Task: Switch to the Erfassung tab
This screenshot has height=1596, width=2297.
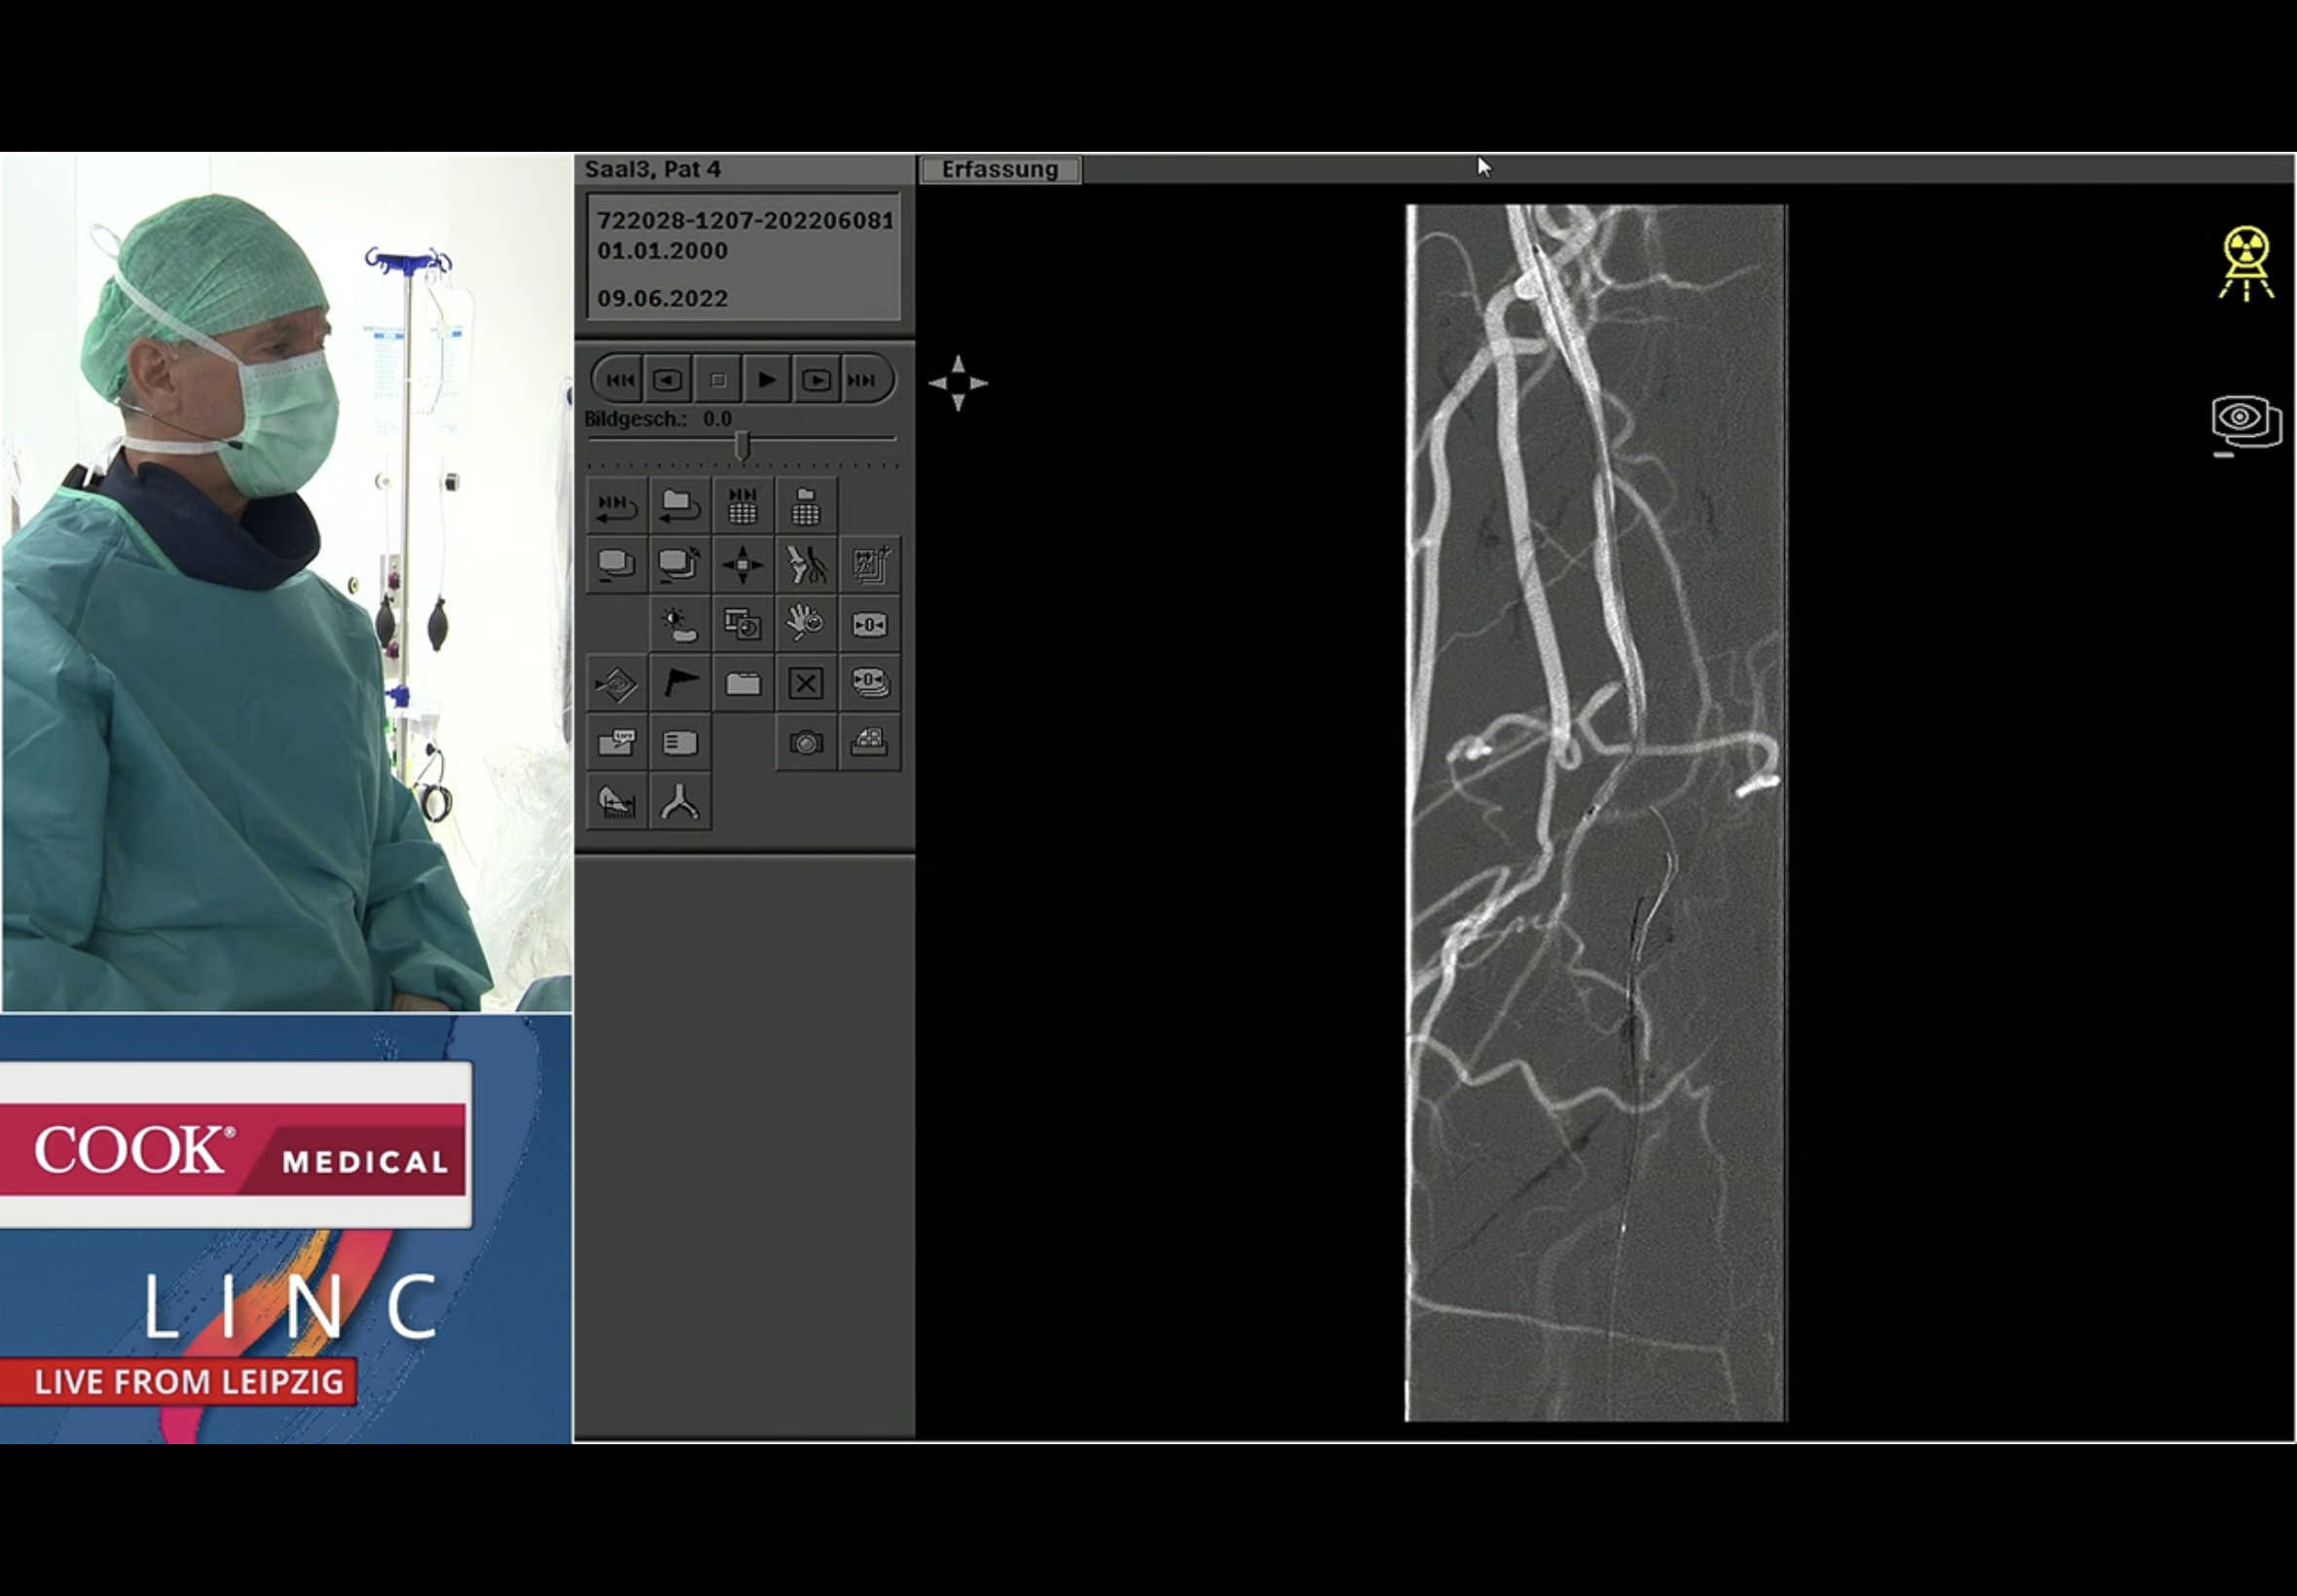Action: click(999, 169)
